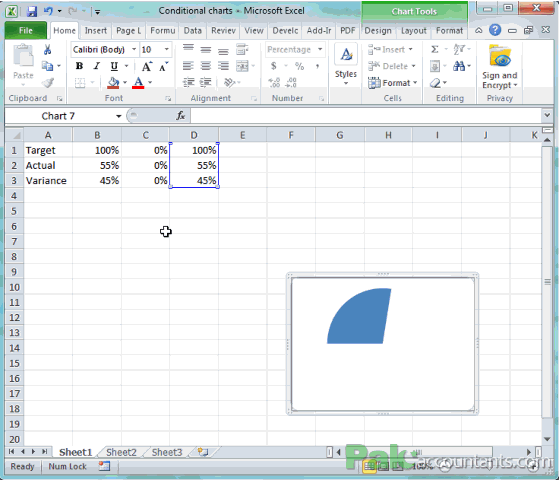The height and width of the screenshot is (480, 559).
Task: Click the Format button in Cells group
Action: click(393, 83)
